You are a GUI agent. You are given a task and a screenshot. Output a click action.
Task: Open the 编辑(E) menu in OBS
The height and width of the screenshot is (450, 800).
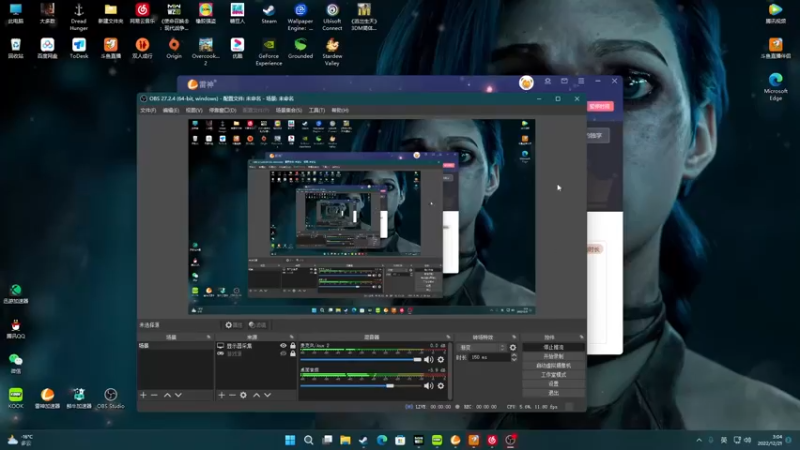click(x=170, y=110)
